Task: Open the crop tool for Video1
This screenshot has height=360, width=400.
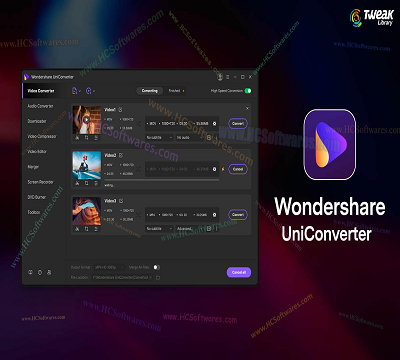Action: point(87,137)
